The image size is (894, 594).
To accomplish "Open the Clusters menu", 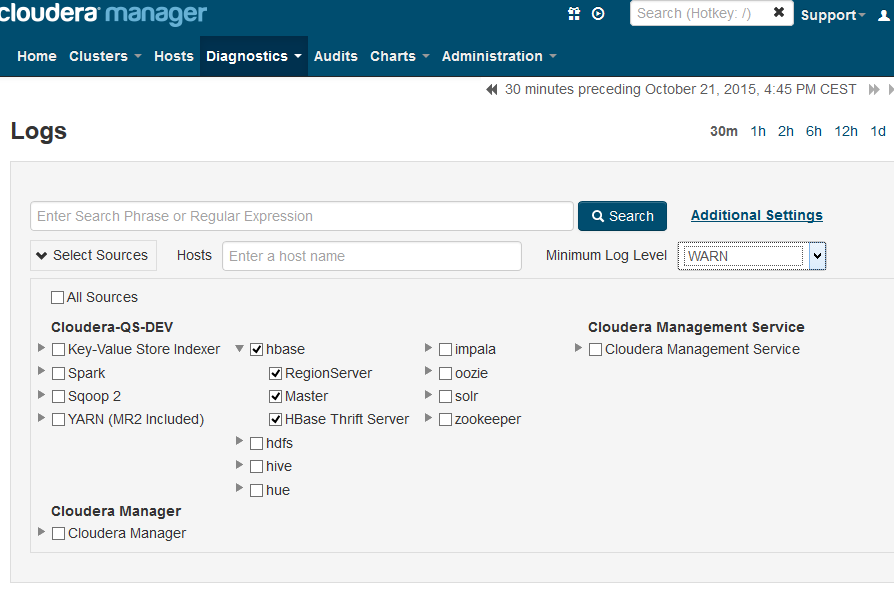I will coord(105,57).
